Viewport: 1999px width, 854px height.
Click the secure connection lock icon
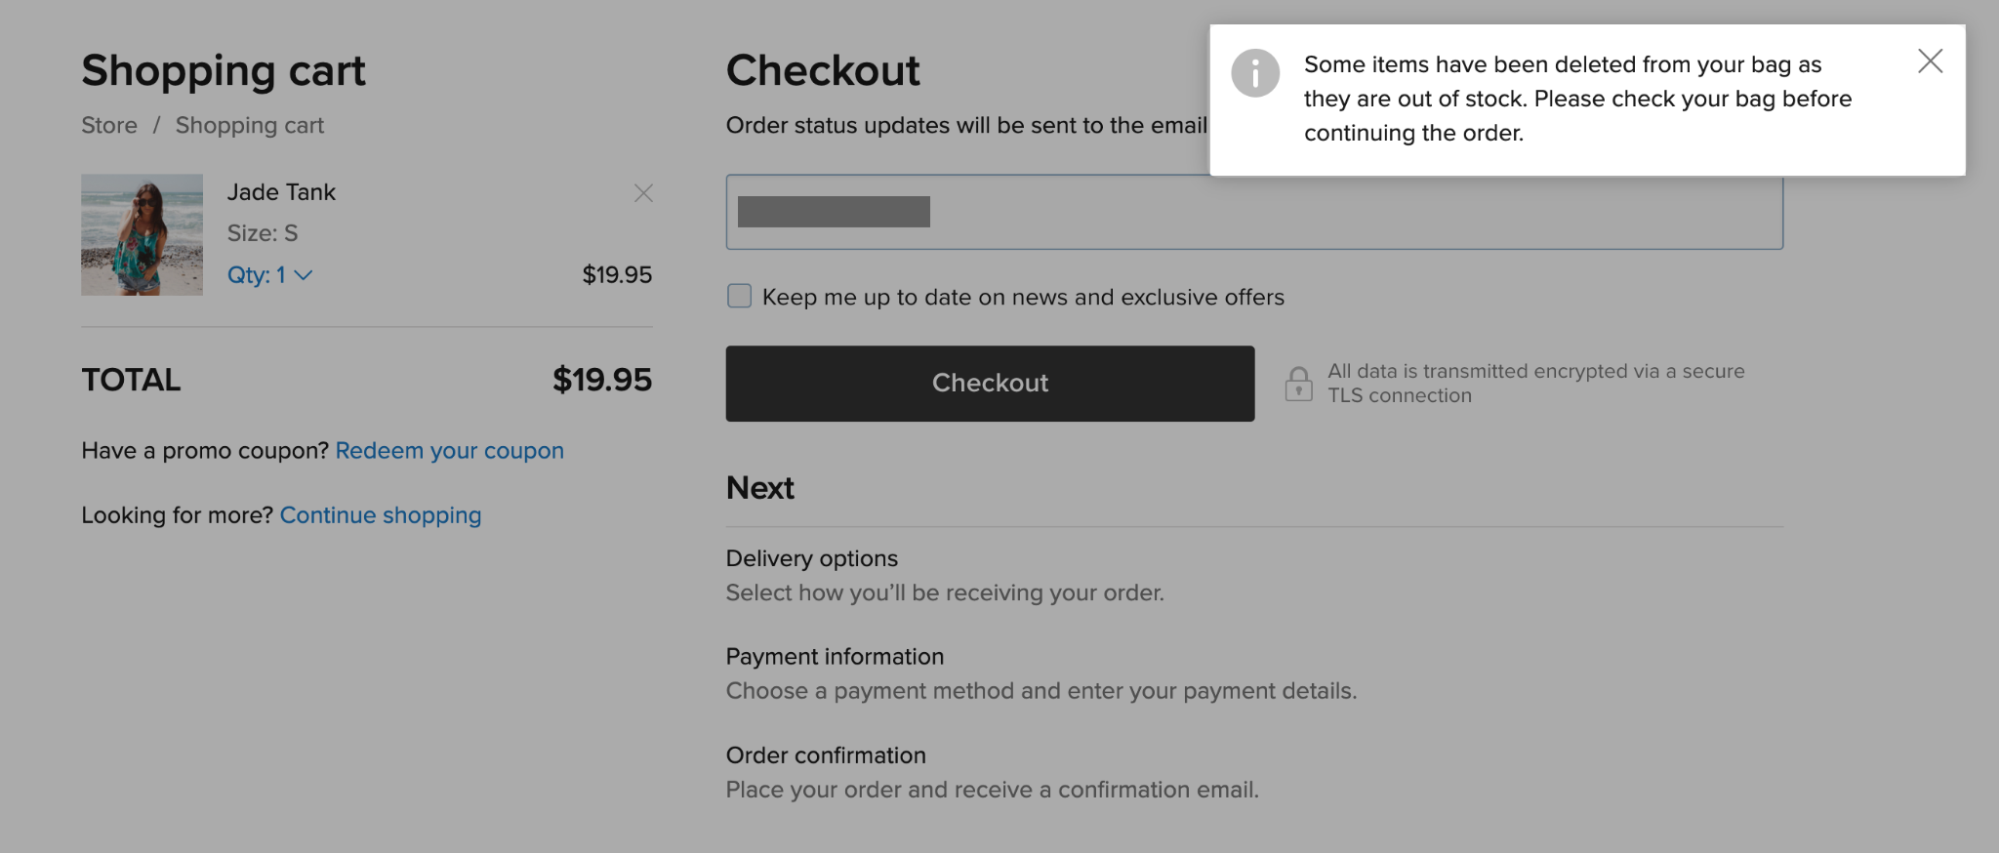[x=1298, y=384]
